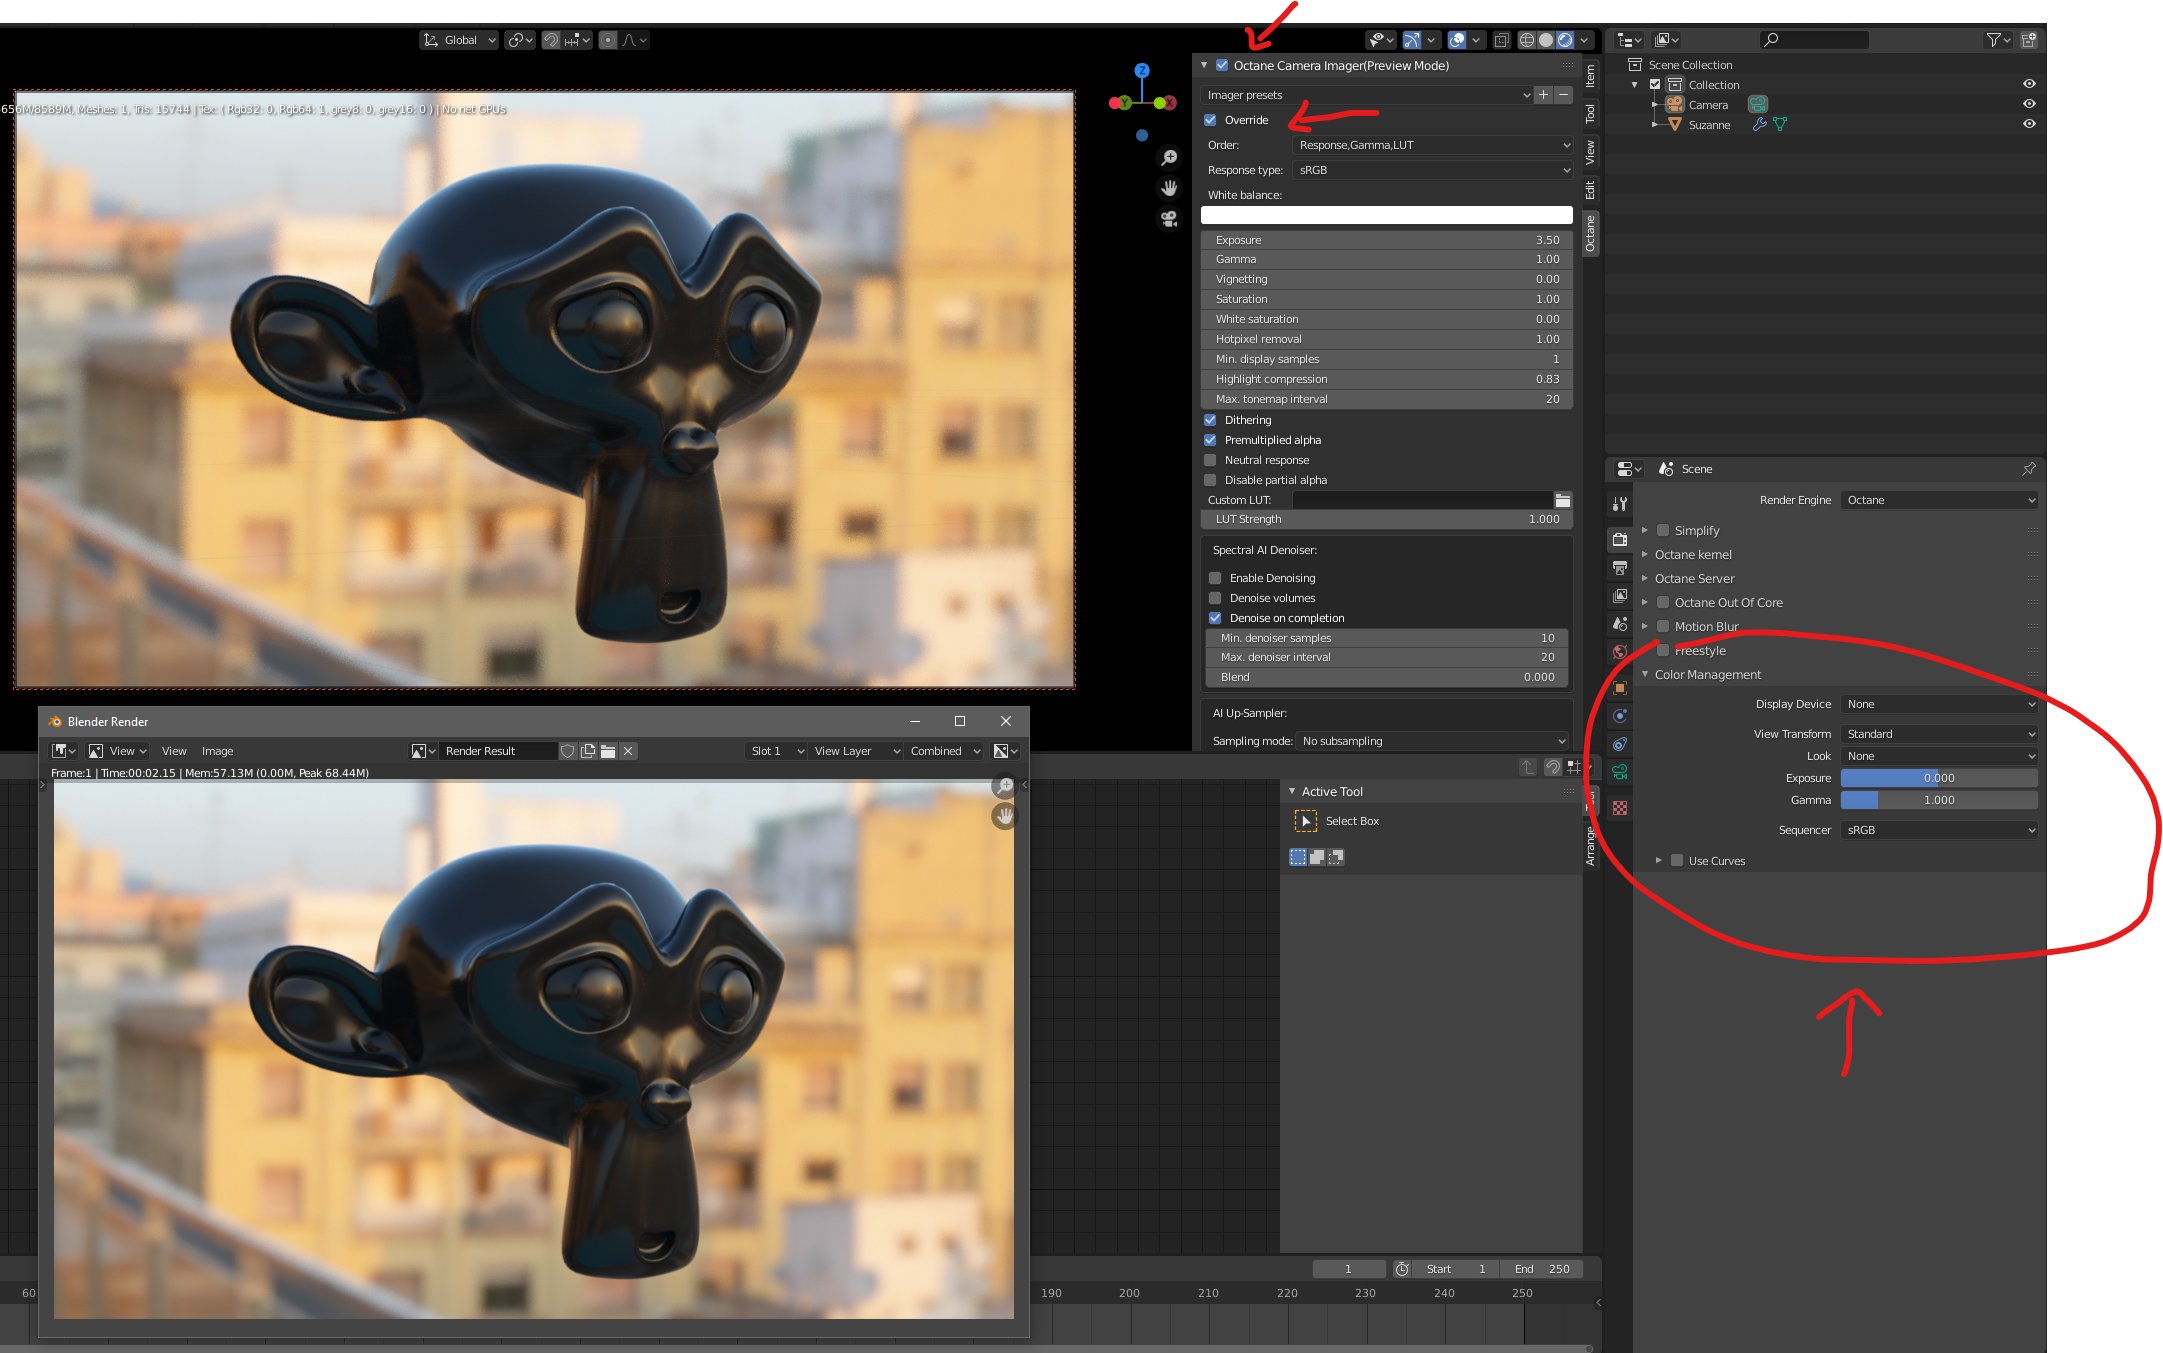Expand the Octane kernel panel
This screenshot has width=2163, height=1353.
[x=1692, y=554]
